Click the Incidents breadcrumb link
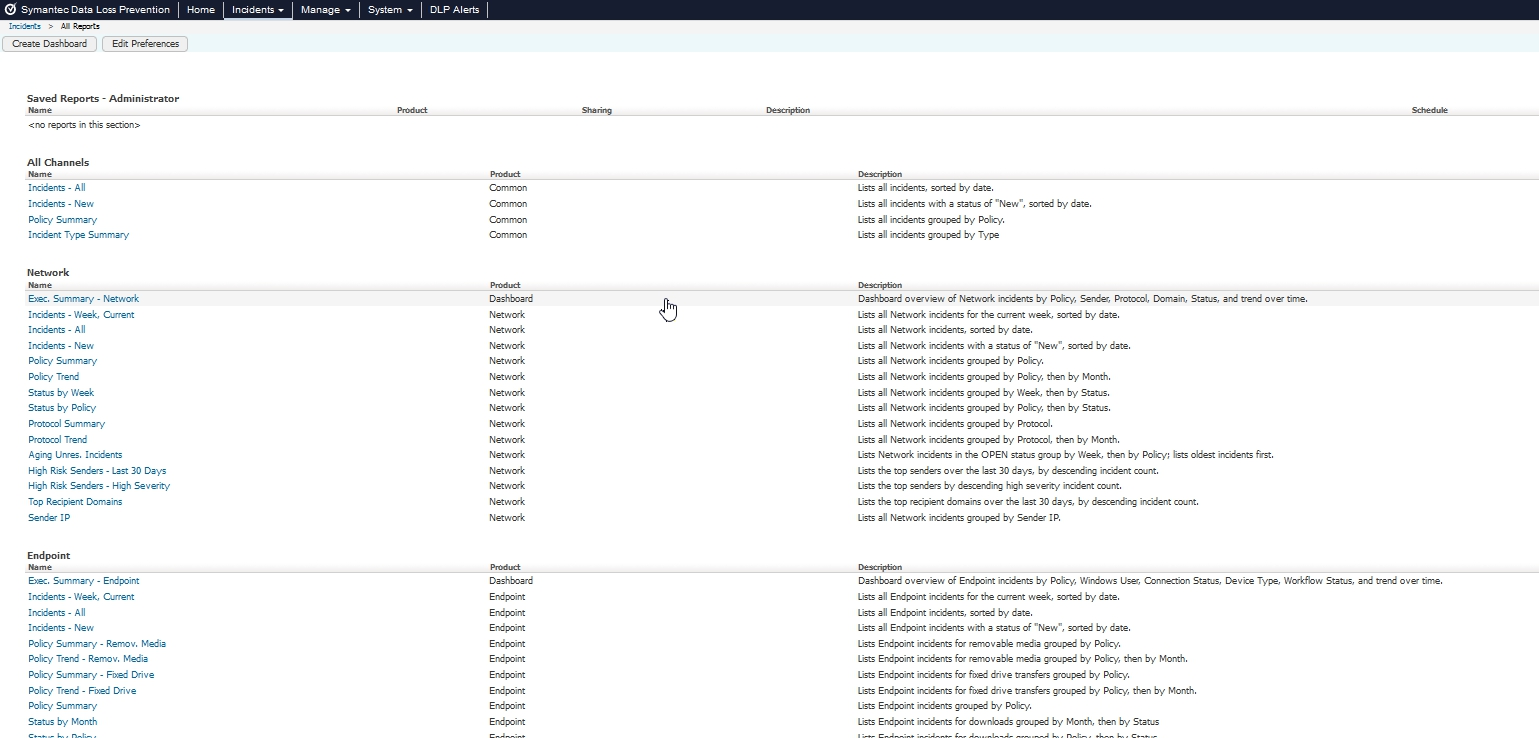 pos(25,26)
